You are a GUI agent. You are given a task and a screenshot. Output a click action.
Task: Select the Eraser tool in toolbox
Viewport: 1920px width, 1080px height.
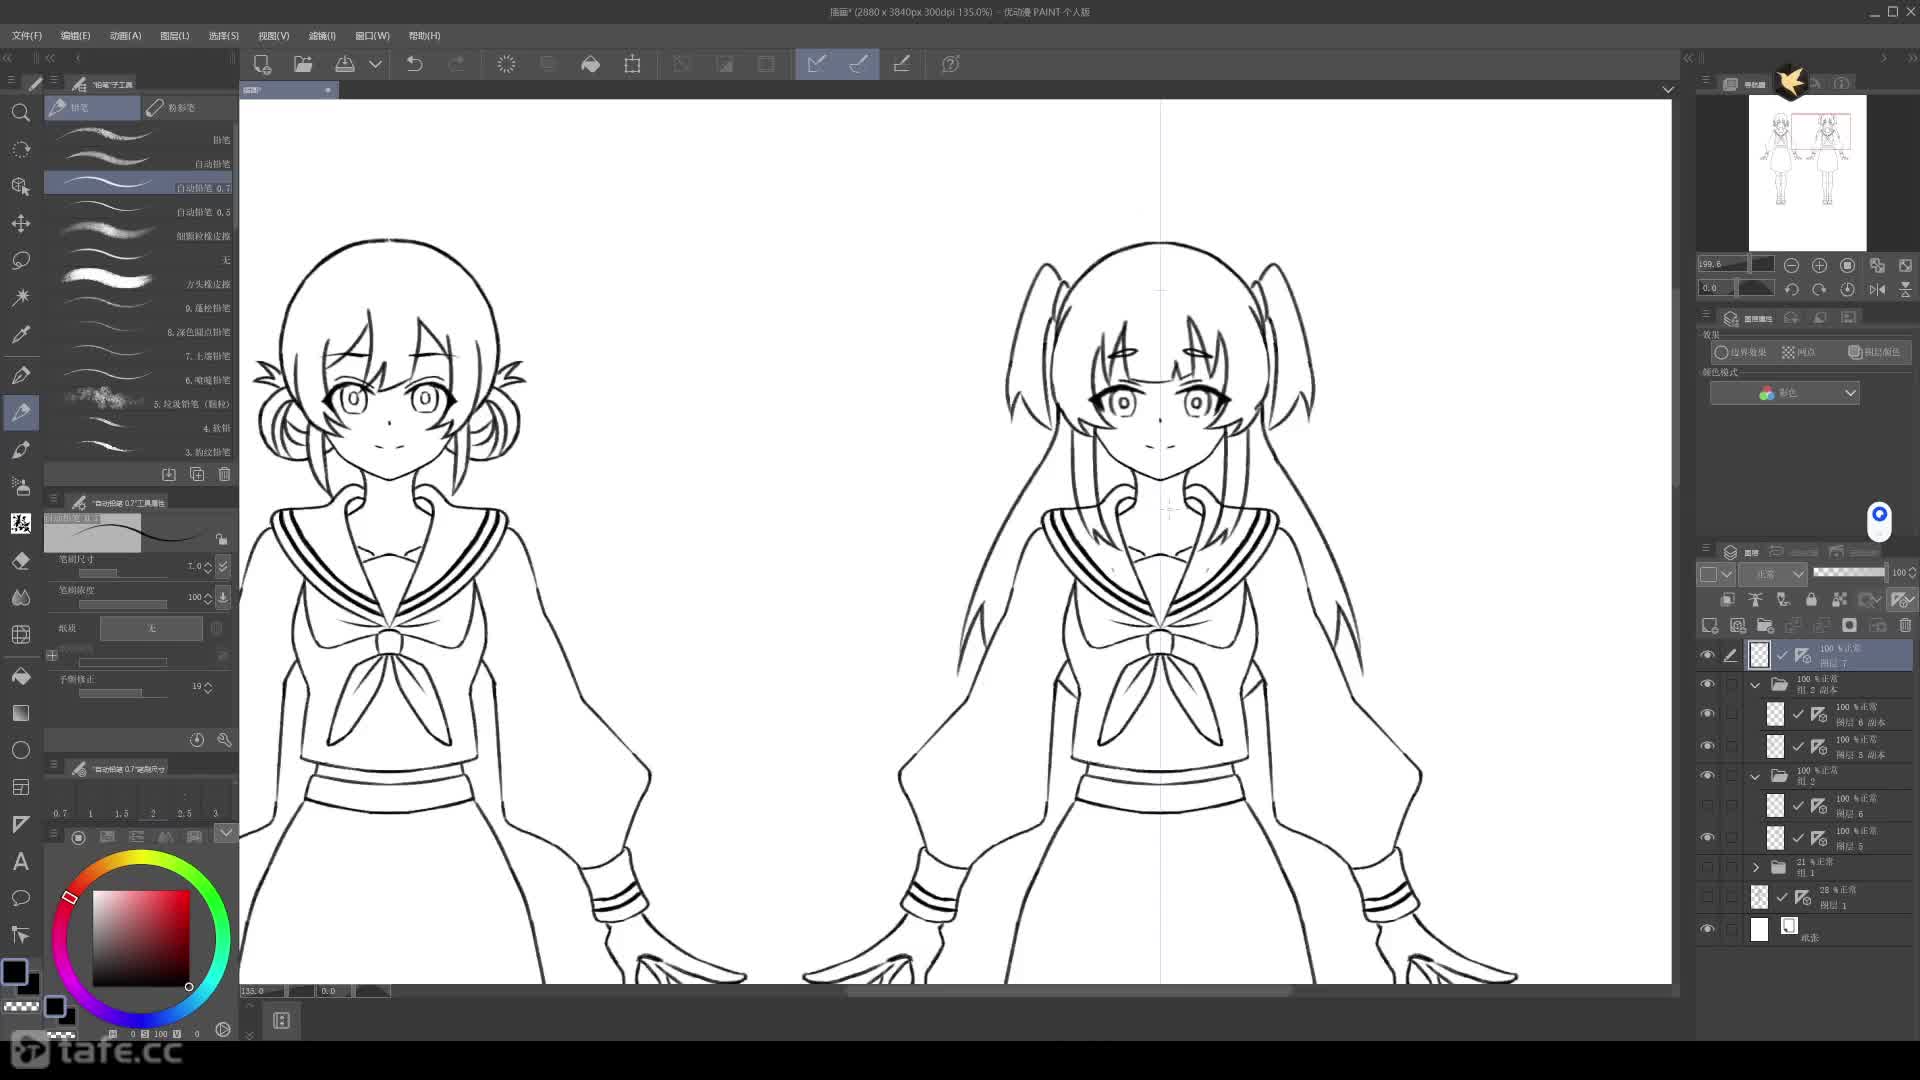pos(20,561)
